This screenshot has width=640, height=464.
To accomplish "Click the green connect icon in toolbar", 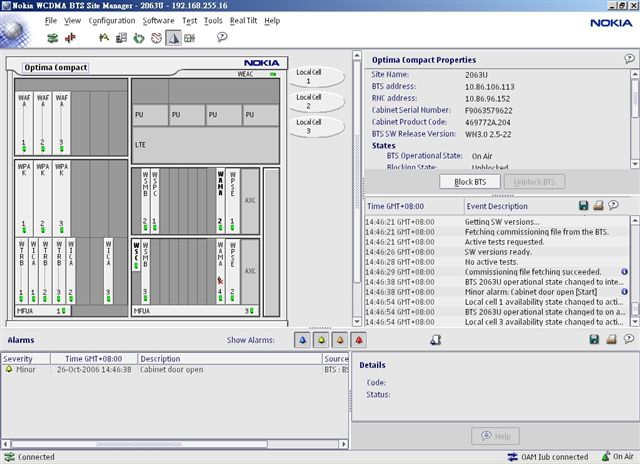I will coord(52,38).
